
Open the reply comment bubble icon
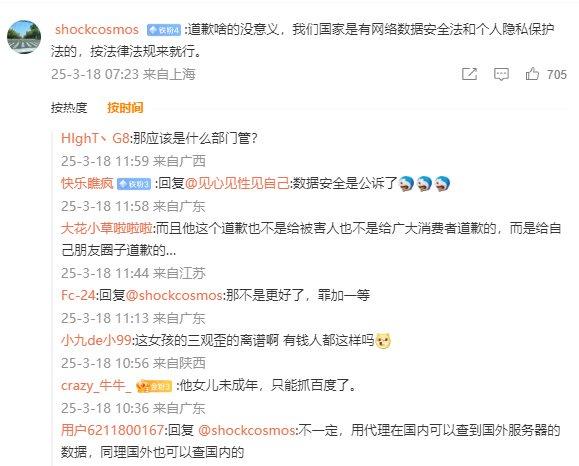click(x=501, y=74)
